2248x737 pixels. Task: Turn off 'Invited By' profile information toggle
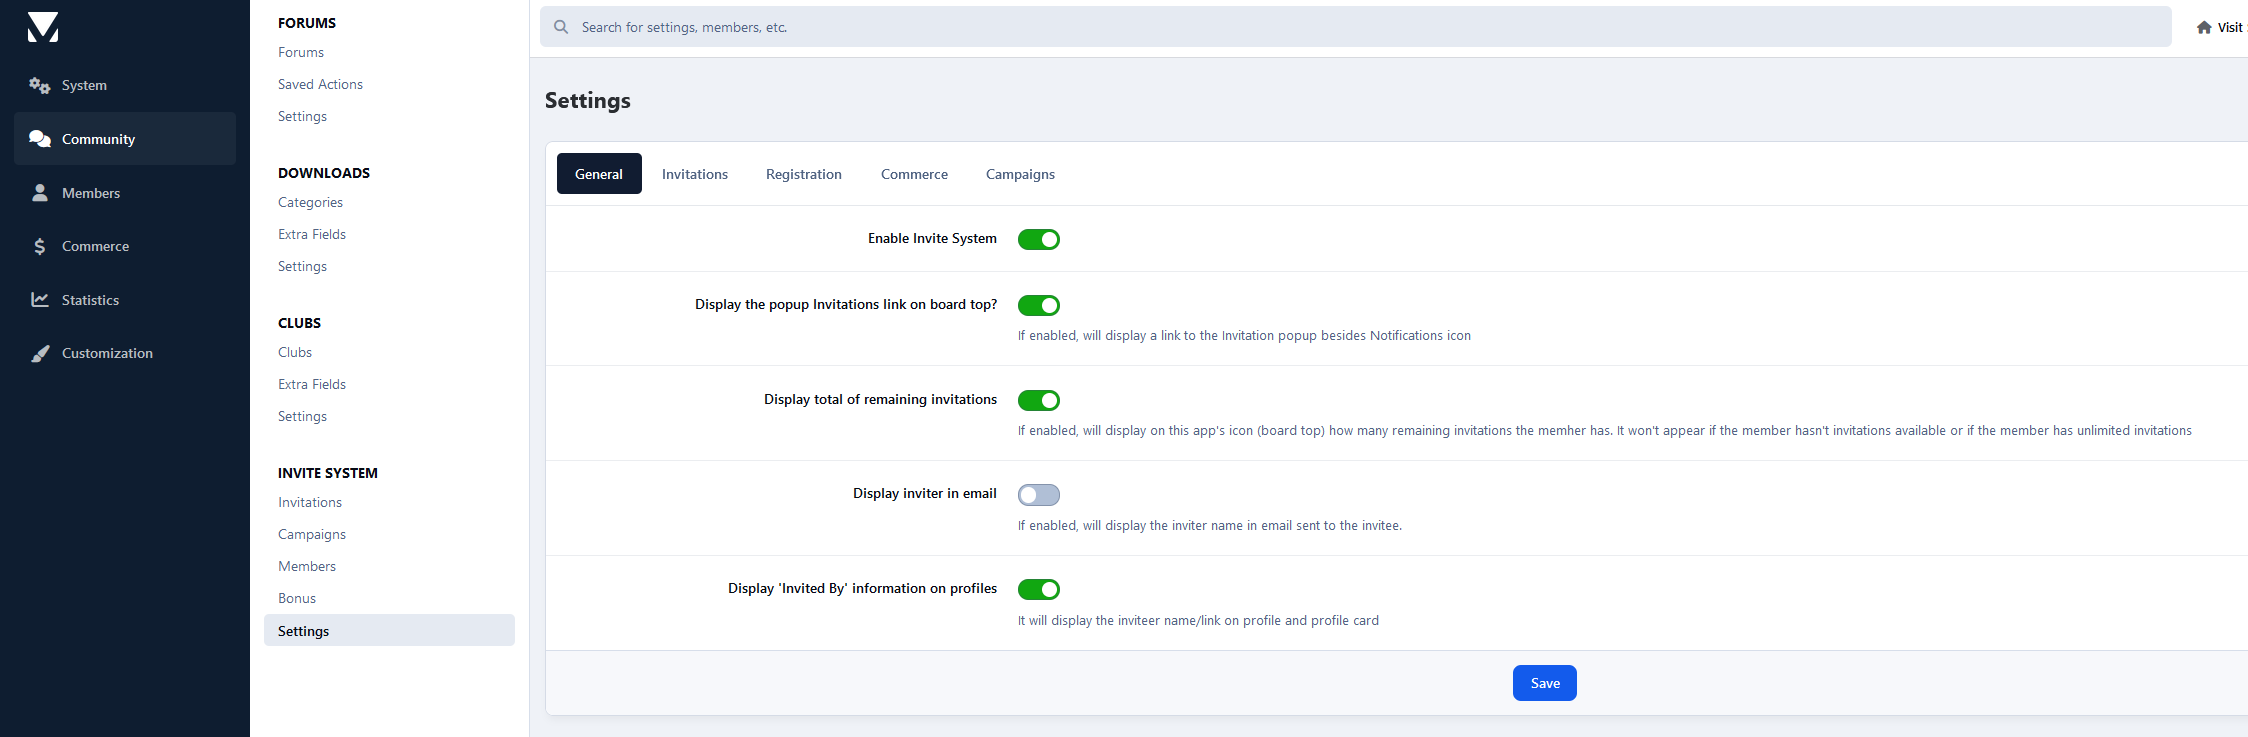coord(1038,590)
